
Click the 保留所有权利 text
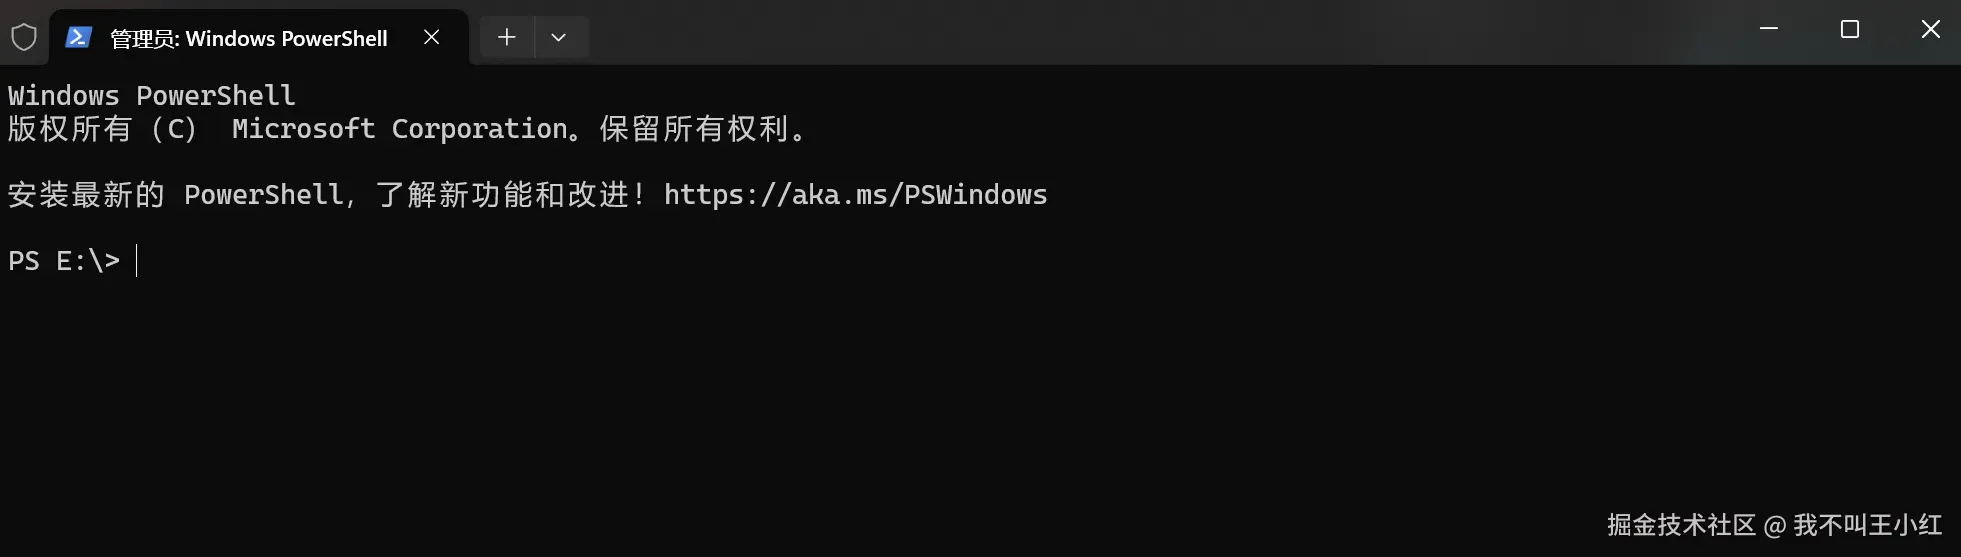(694, 129)
